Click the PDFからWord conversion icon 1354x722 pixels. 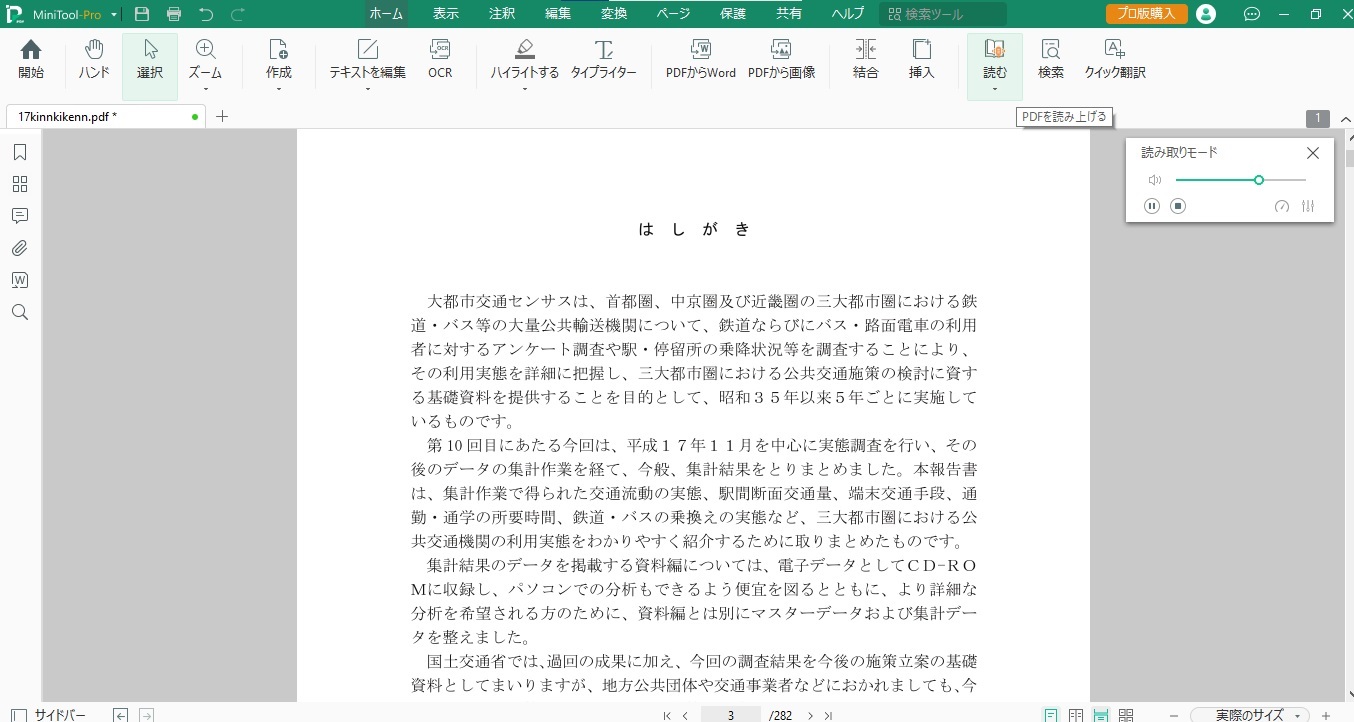(x=700, y=60)
